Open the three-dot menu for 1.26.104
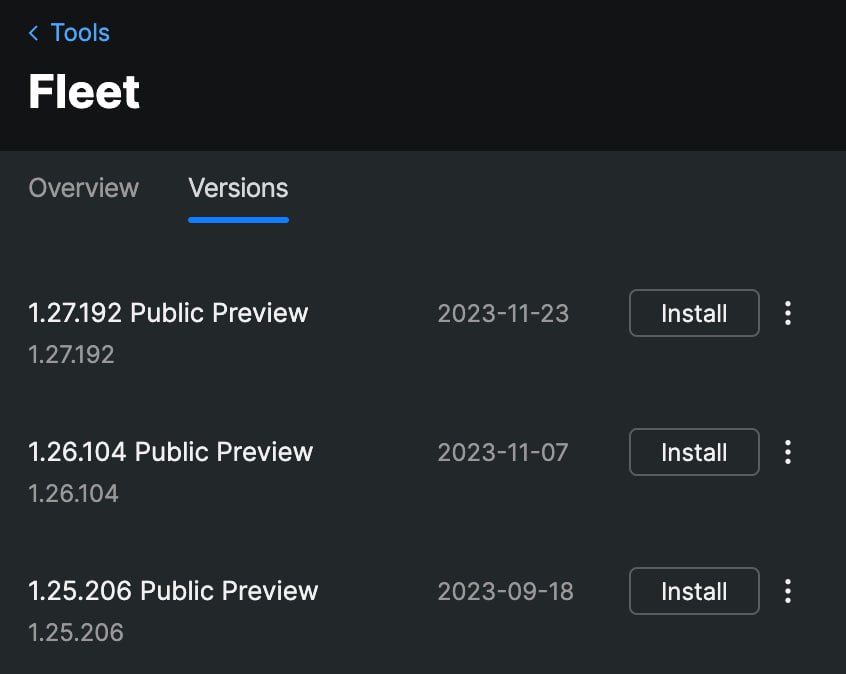This screenshot has width=846, height=674. [x=788, y=452]
